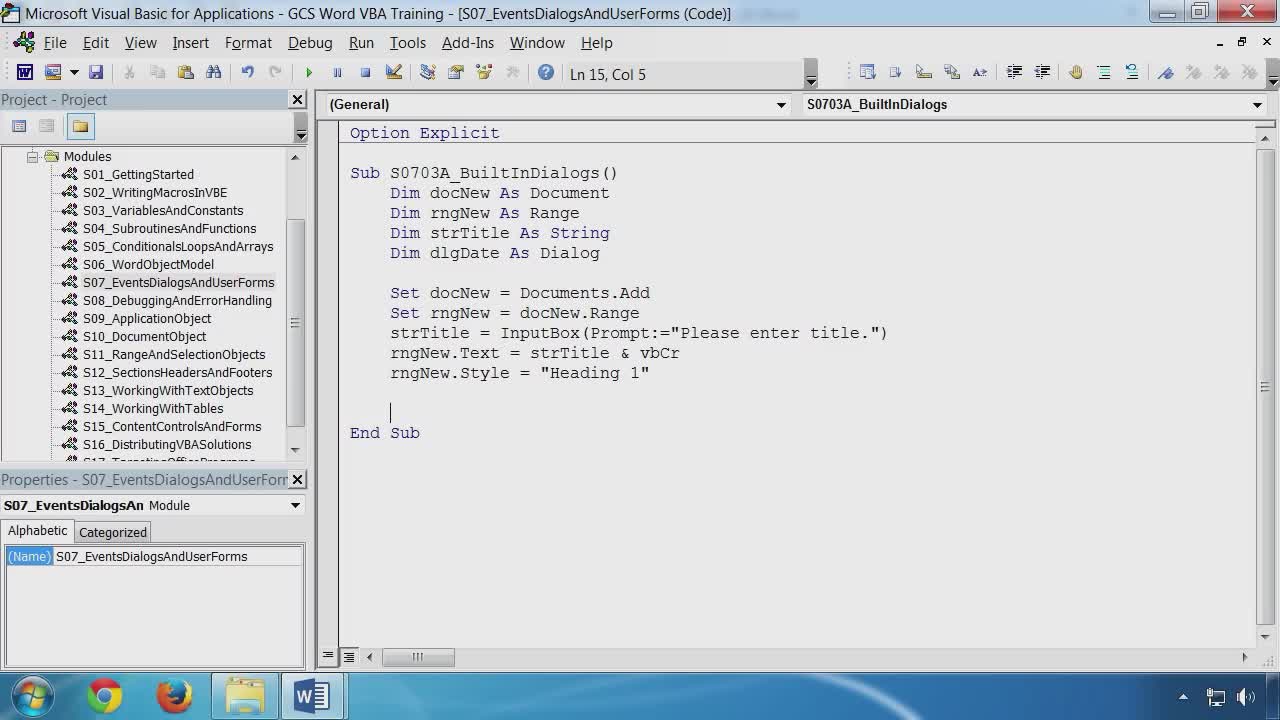Click the Insert UserForm toolbar icon
The image size is (1280, 720).
point(52,72)
